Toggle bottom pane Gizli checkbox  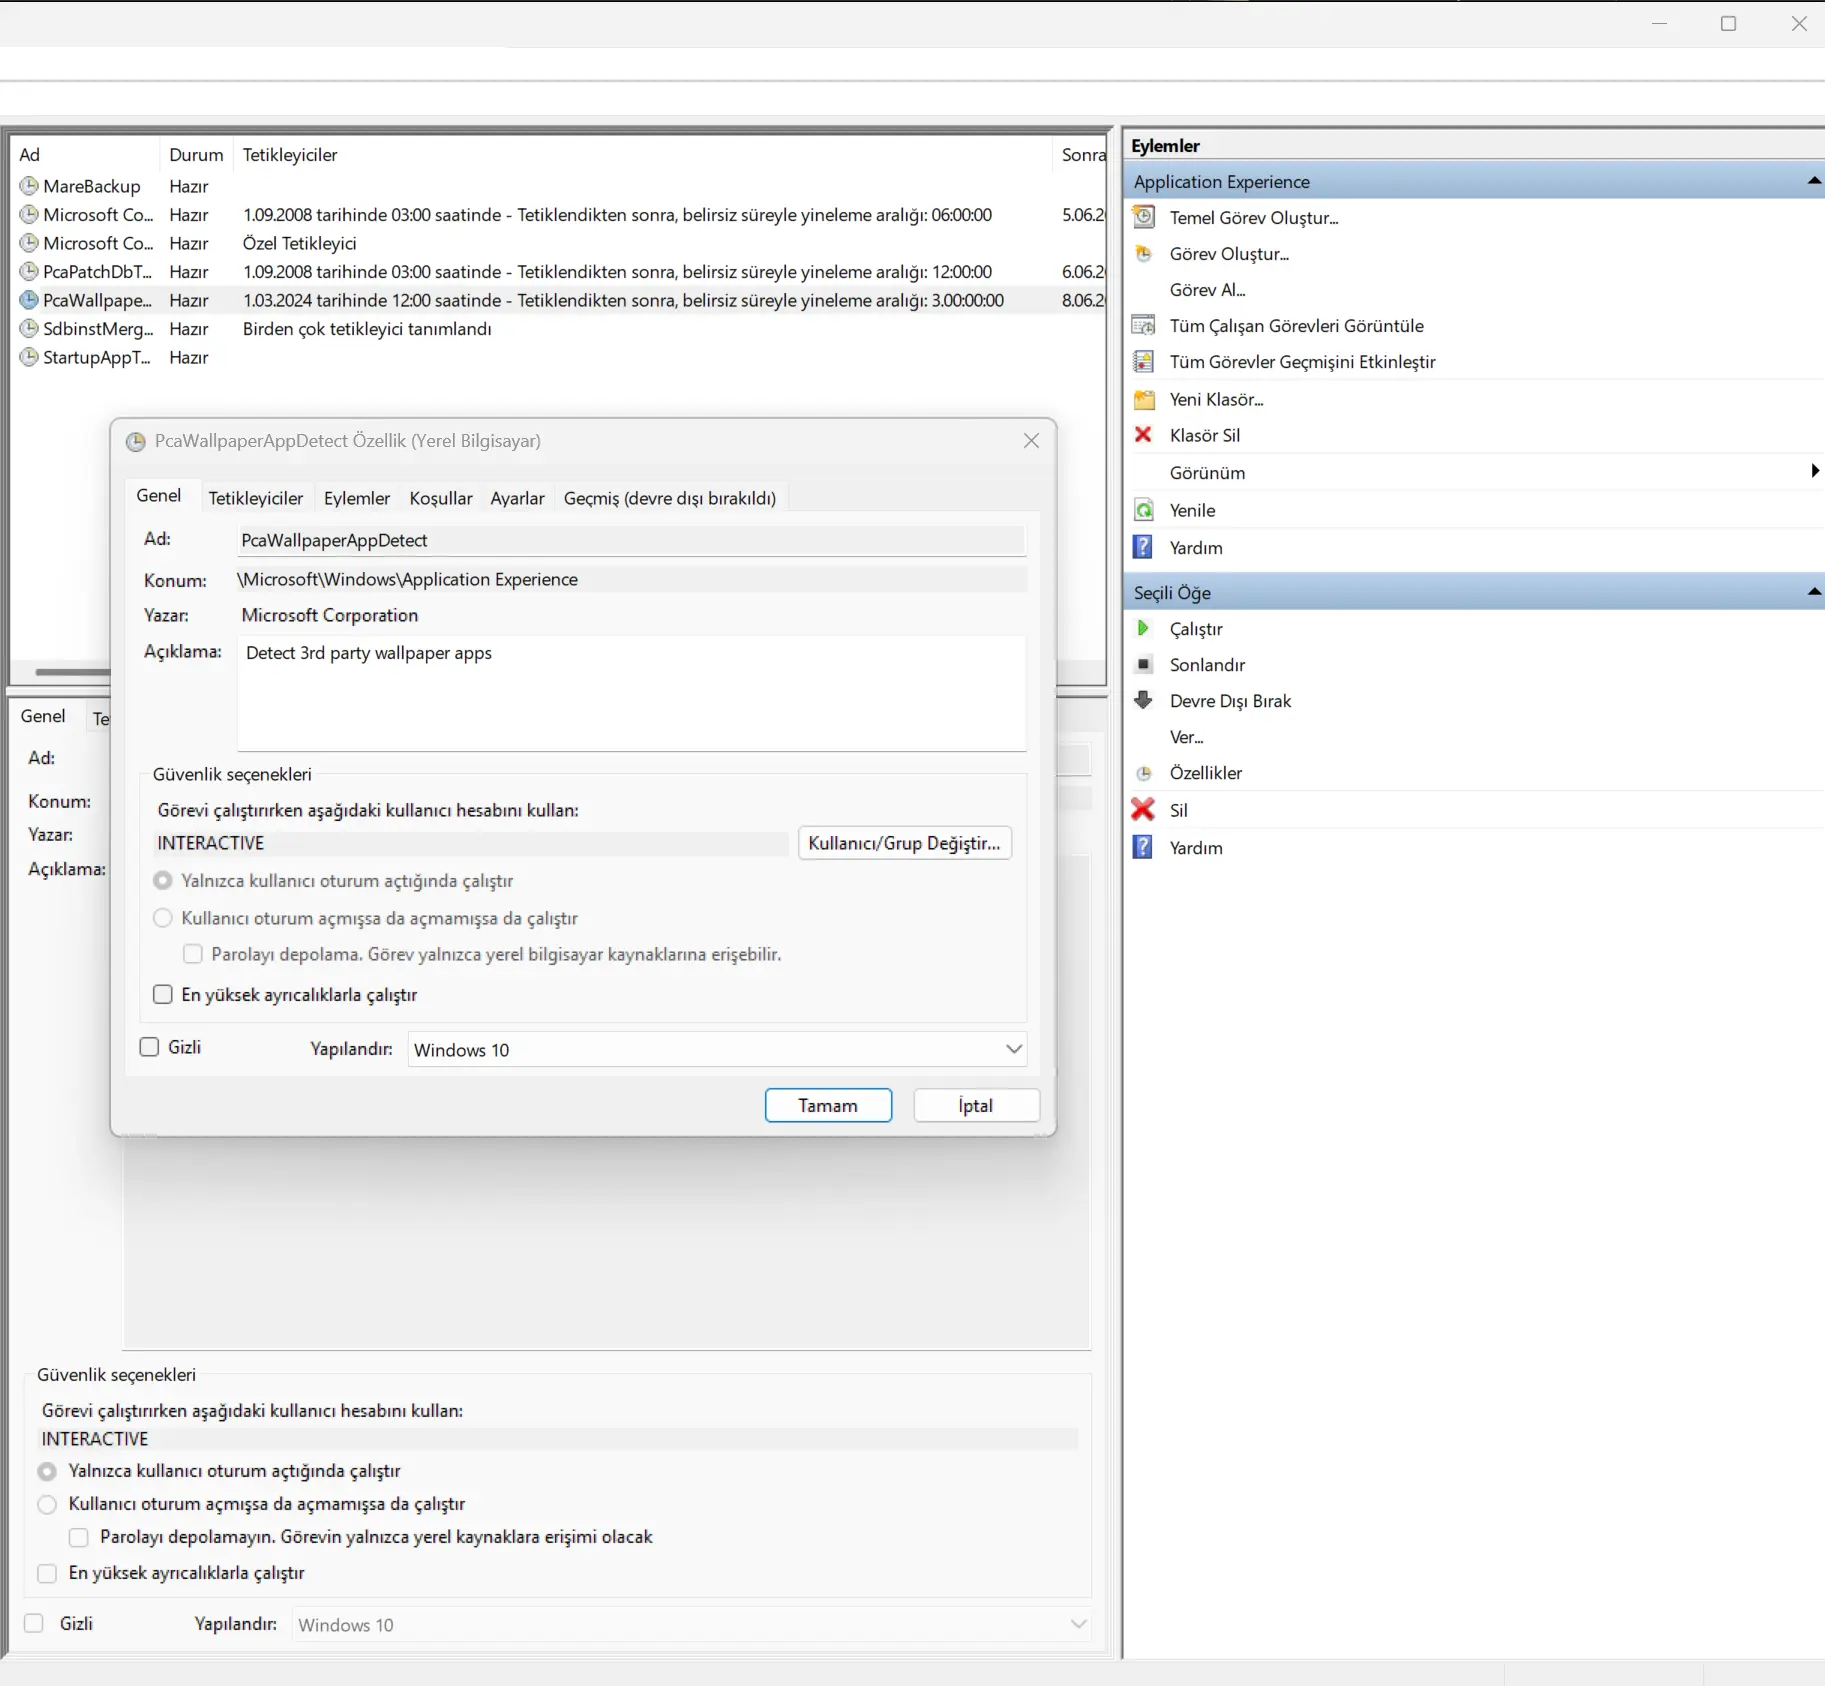click(x=34, y=1623)
